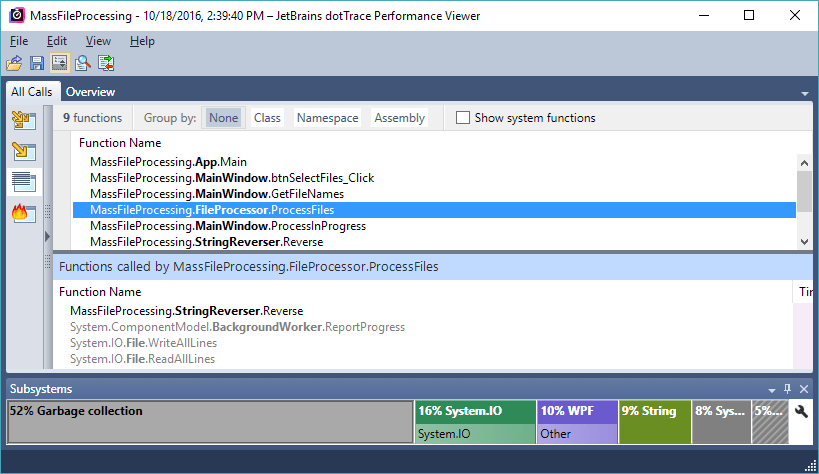Close the Subsystems panel

pyautogui.click(x=804, y=389)
